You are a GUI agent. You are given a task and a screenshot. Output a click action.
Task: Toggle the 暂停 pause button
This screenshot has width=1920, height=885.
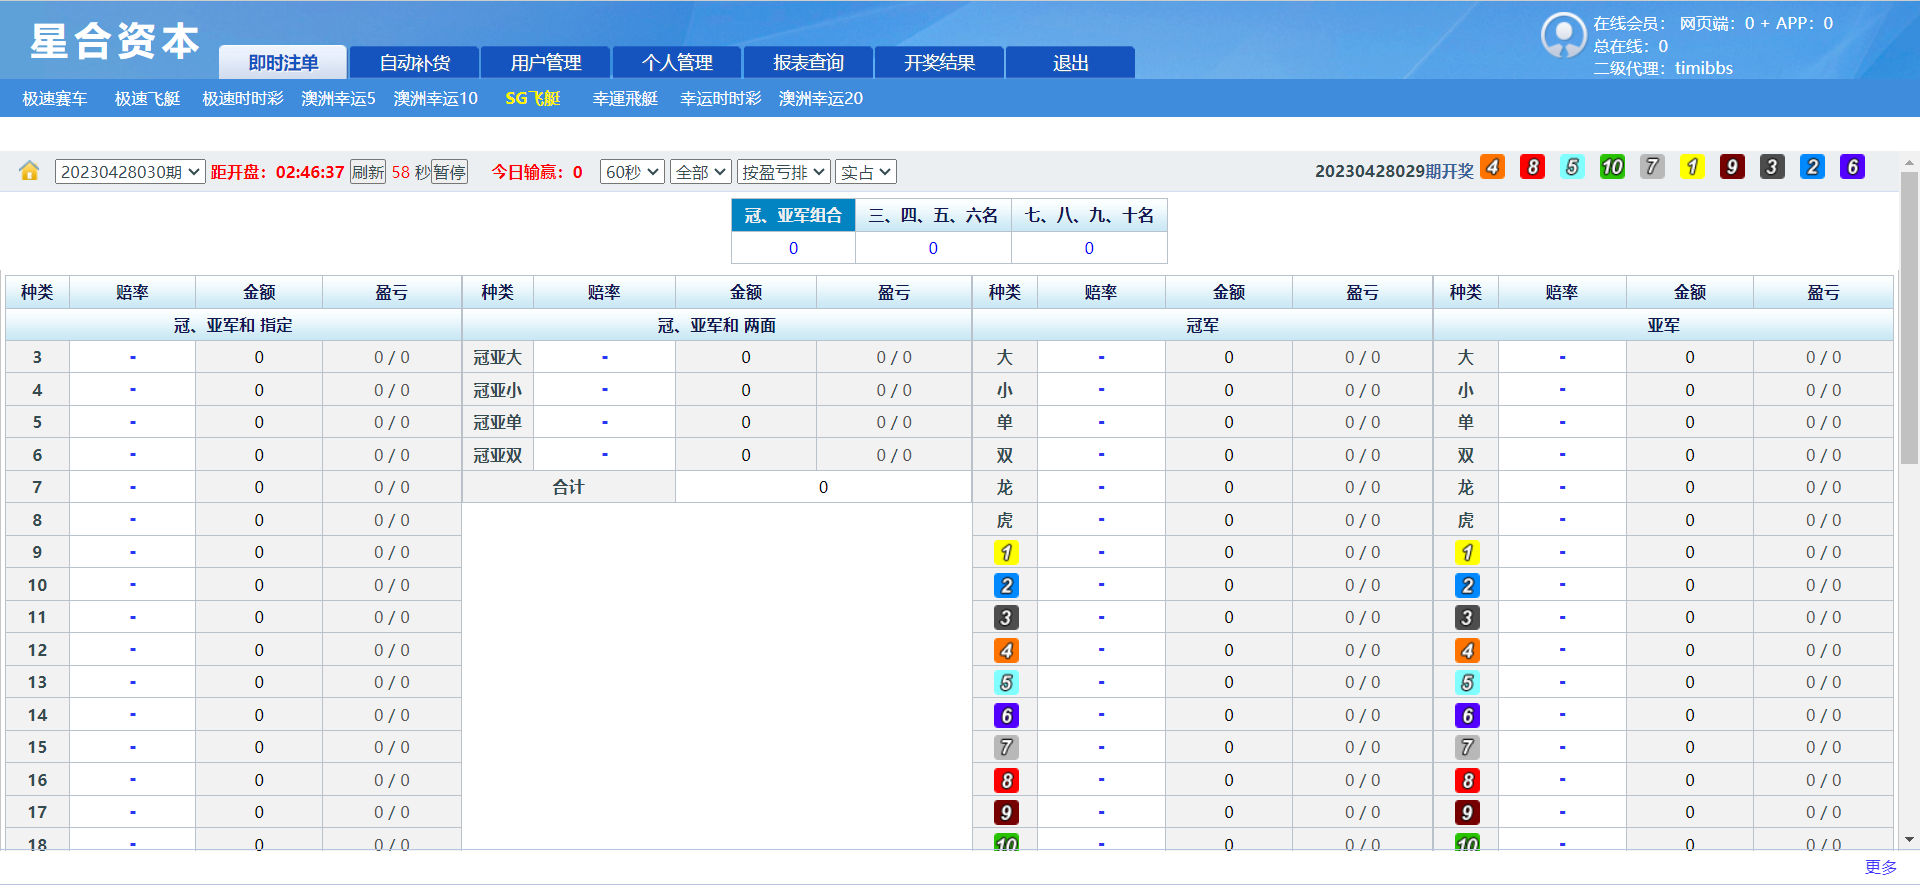click(450, 172)
